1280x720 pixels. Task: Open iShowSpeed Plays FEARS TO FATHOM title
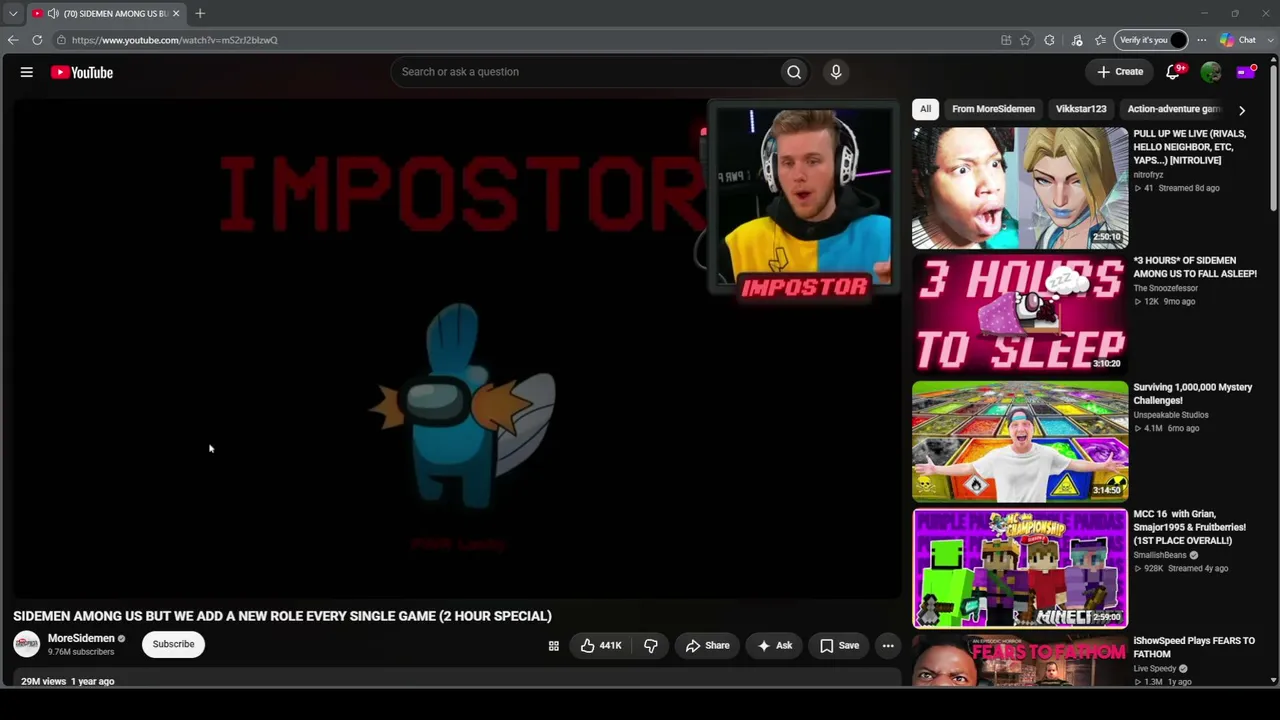pos(1194,647)
